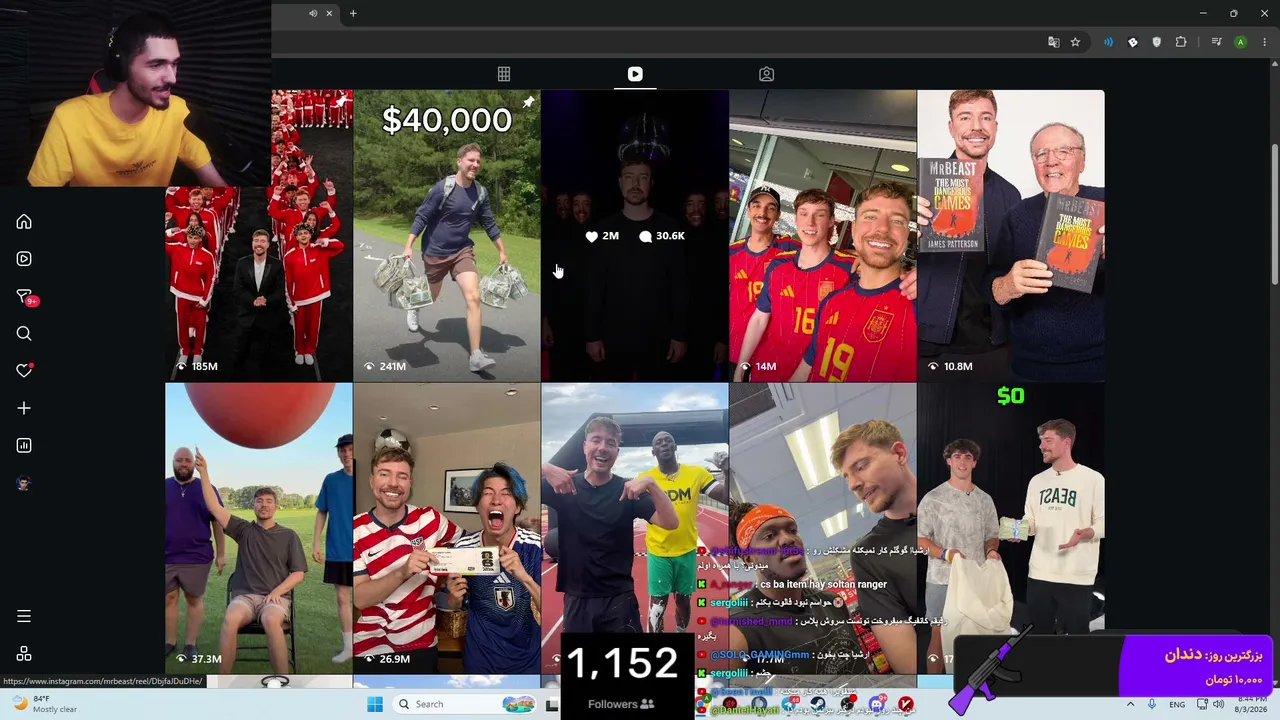This screenshot has height=720, width=1280.
Task: Open the dark hovered reel with 2M likes
Action: coord(635,236)
